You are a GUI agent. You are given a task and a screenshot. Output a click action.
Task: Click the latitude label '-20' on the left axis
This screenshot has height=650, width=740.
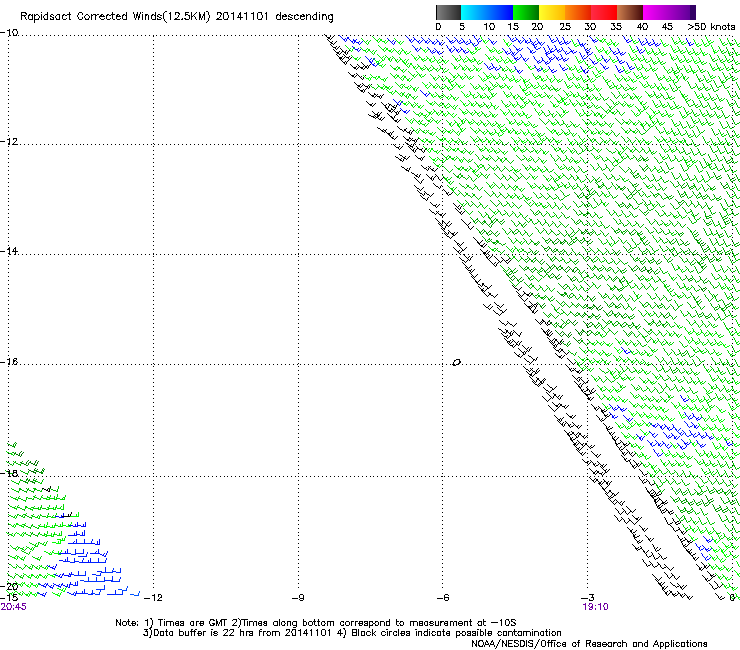point(9,586)
